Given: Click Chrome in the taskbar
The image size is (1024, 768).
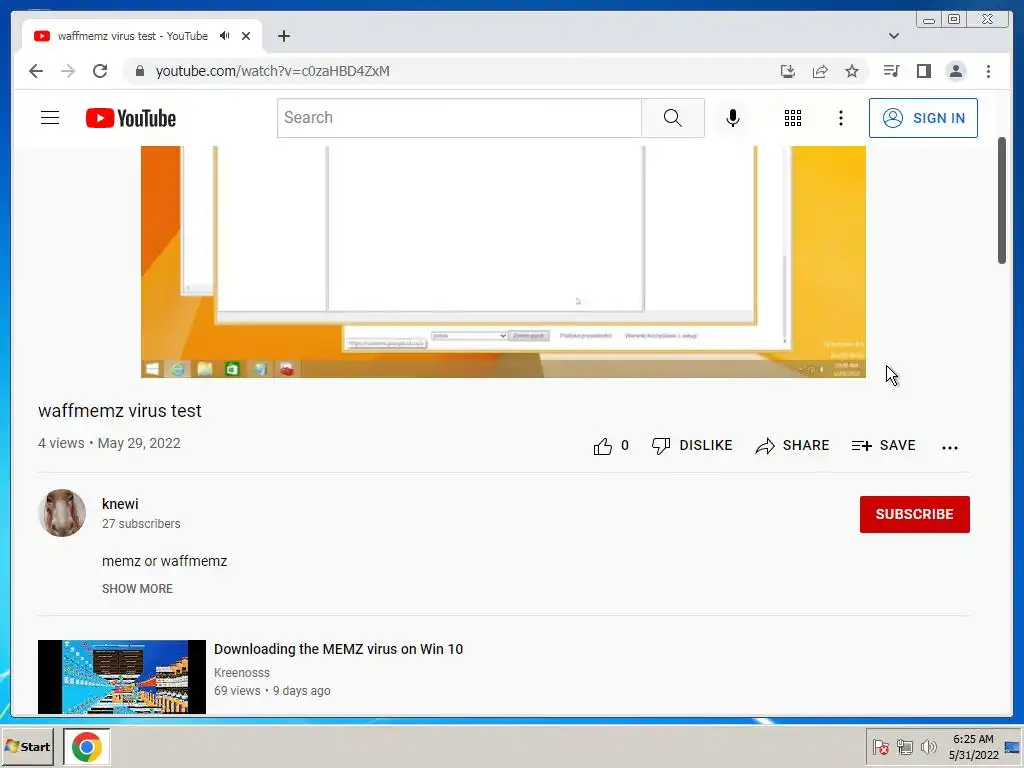Looking at the screenshot, I should (x=86, y=746).
